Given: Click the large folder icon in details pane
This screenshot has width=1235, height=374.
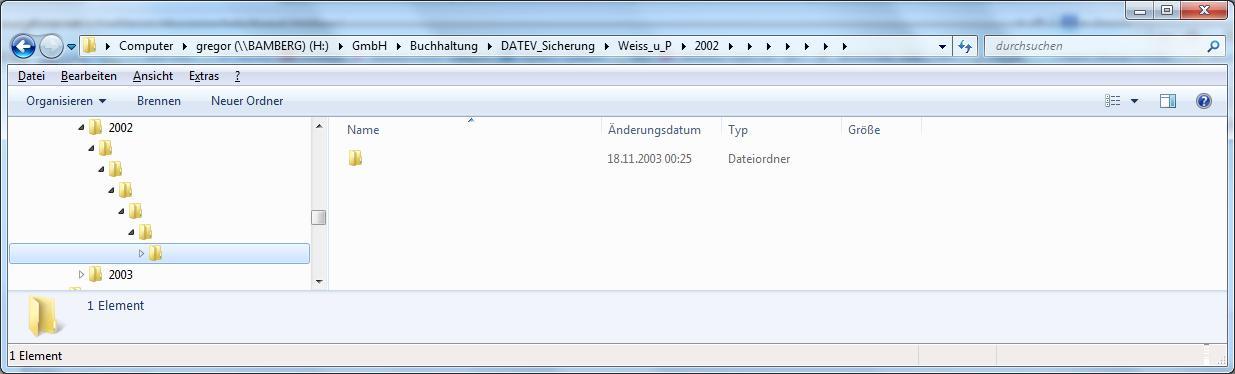Looking at the screenshot, I should pyautogui.click(x=44, y=316).
